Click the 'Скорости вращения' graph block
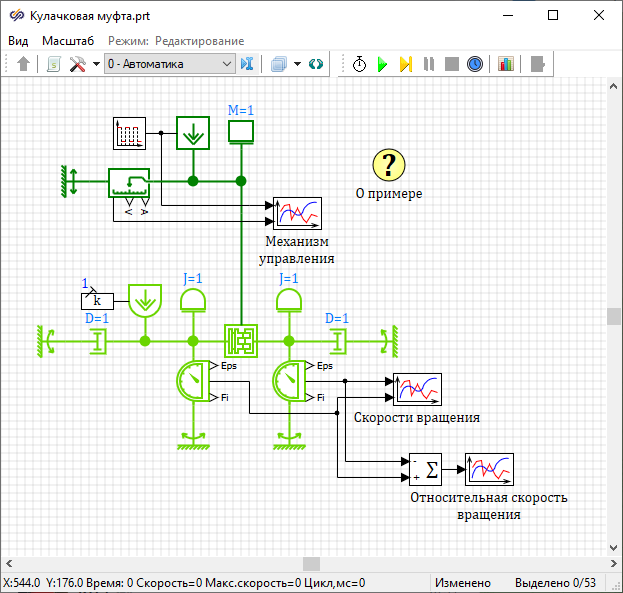The height and width of the screenshot is (593, 623). tap(417, 389)
